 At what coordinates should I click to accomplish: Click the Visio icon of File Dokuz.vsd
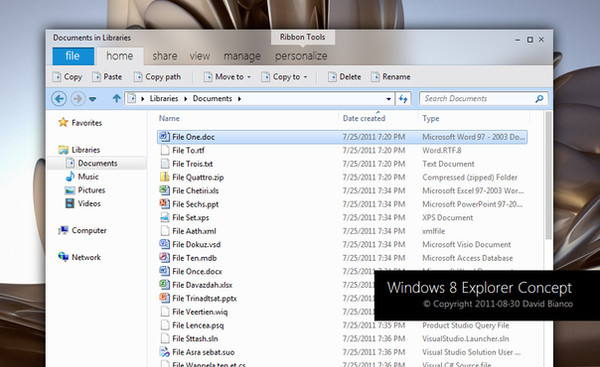click(165, 244)
